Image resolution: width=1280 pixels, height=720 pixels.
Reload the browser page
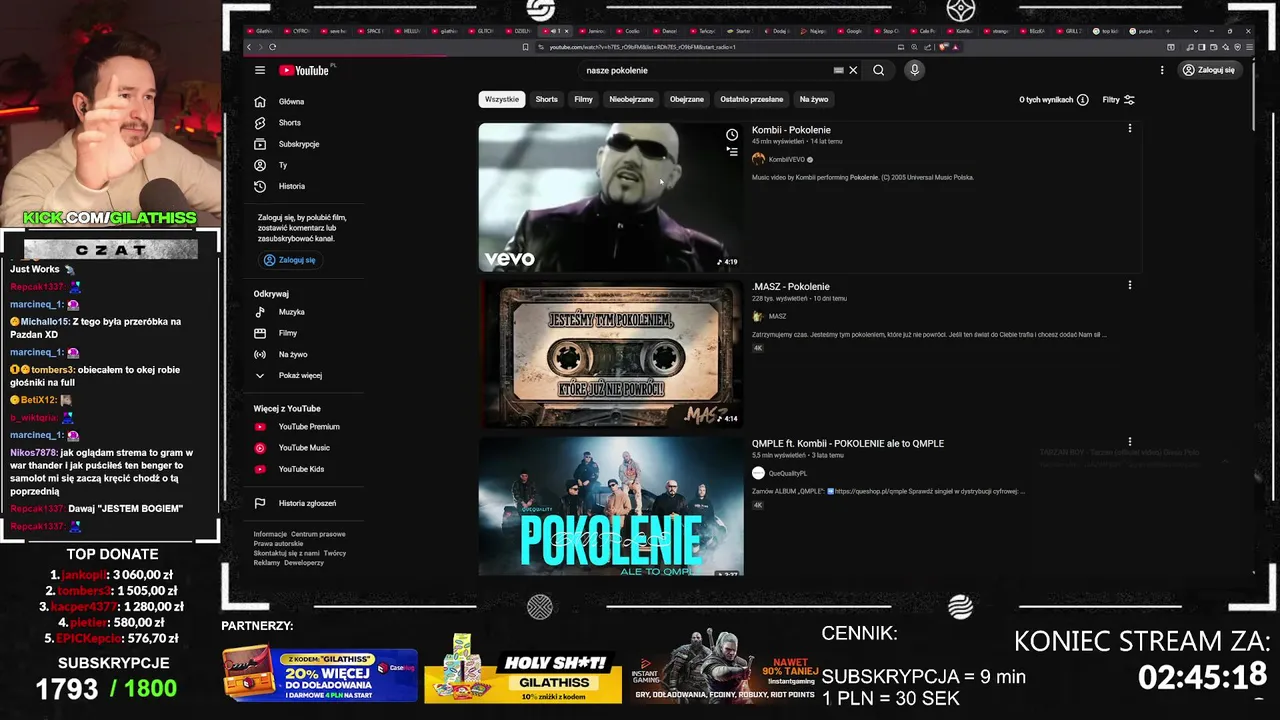click(272, 47)
